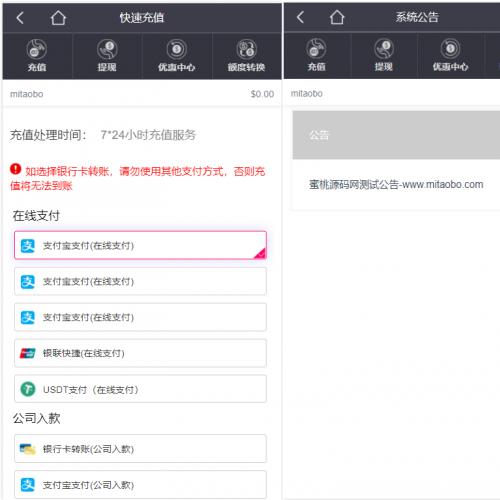This screenshot has height=500, width=500.
Task: Open 充值 tab in 系统公告 screen
Action: click(x=316, y=55)
